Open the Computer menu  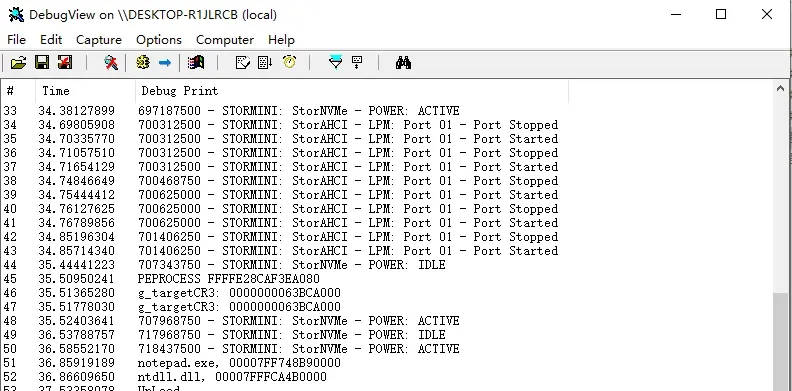point(225,40)
